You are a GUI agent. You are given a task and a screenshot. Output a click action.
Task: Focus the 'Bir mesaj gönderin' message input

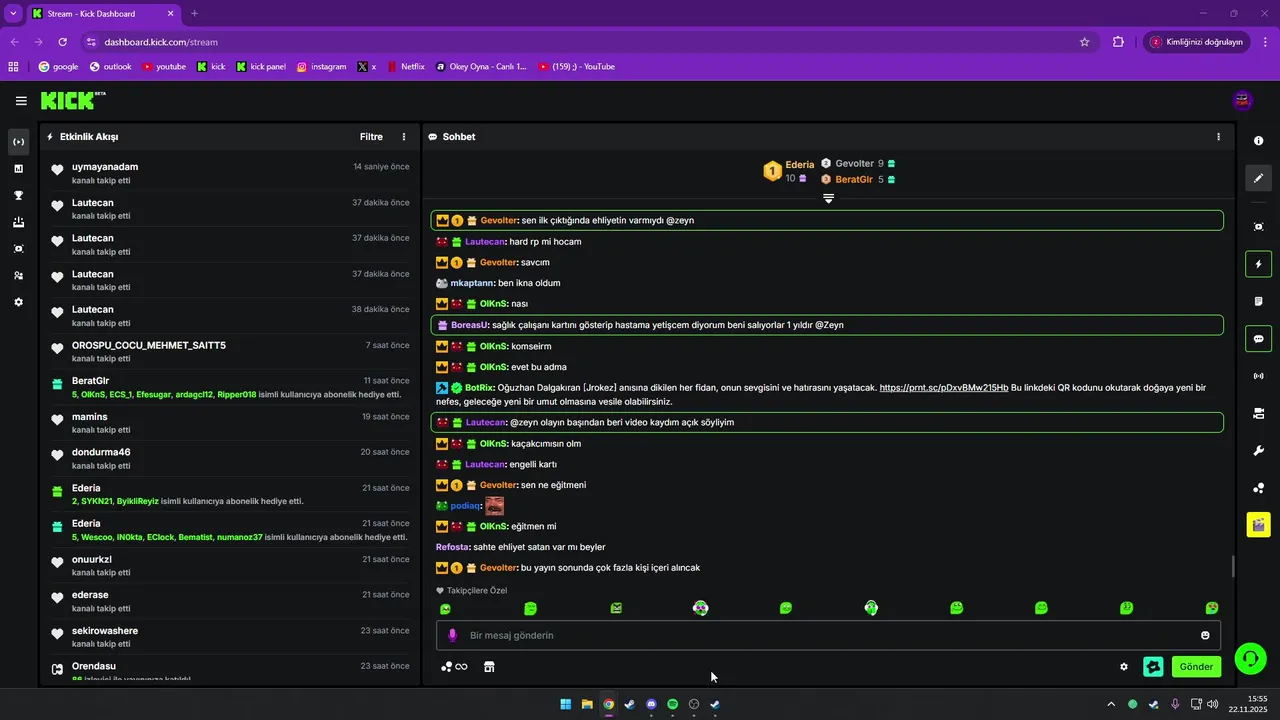(x=828, y=635)
